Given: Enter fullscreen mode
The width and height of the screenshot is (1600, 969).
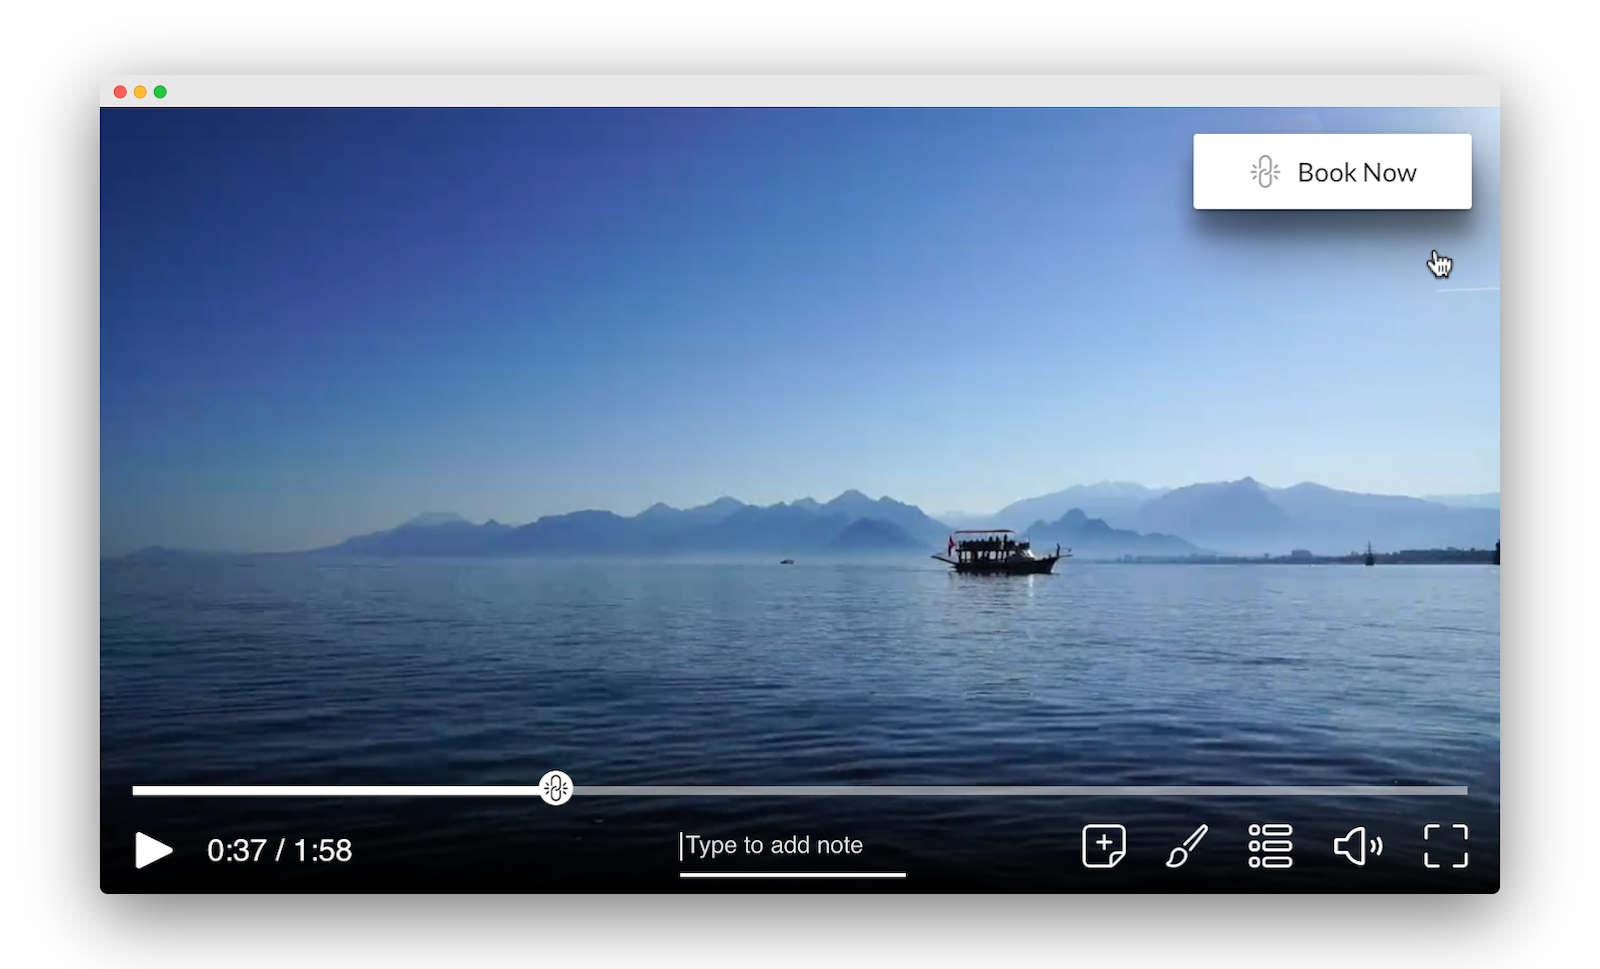Looking at the screenshot, I should tap(1445, 846).
